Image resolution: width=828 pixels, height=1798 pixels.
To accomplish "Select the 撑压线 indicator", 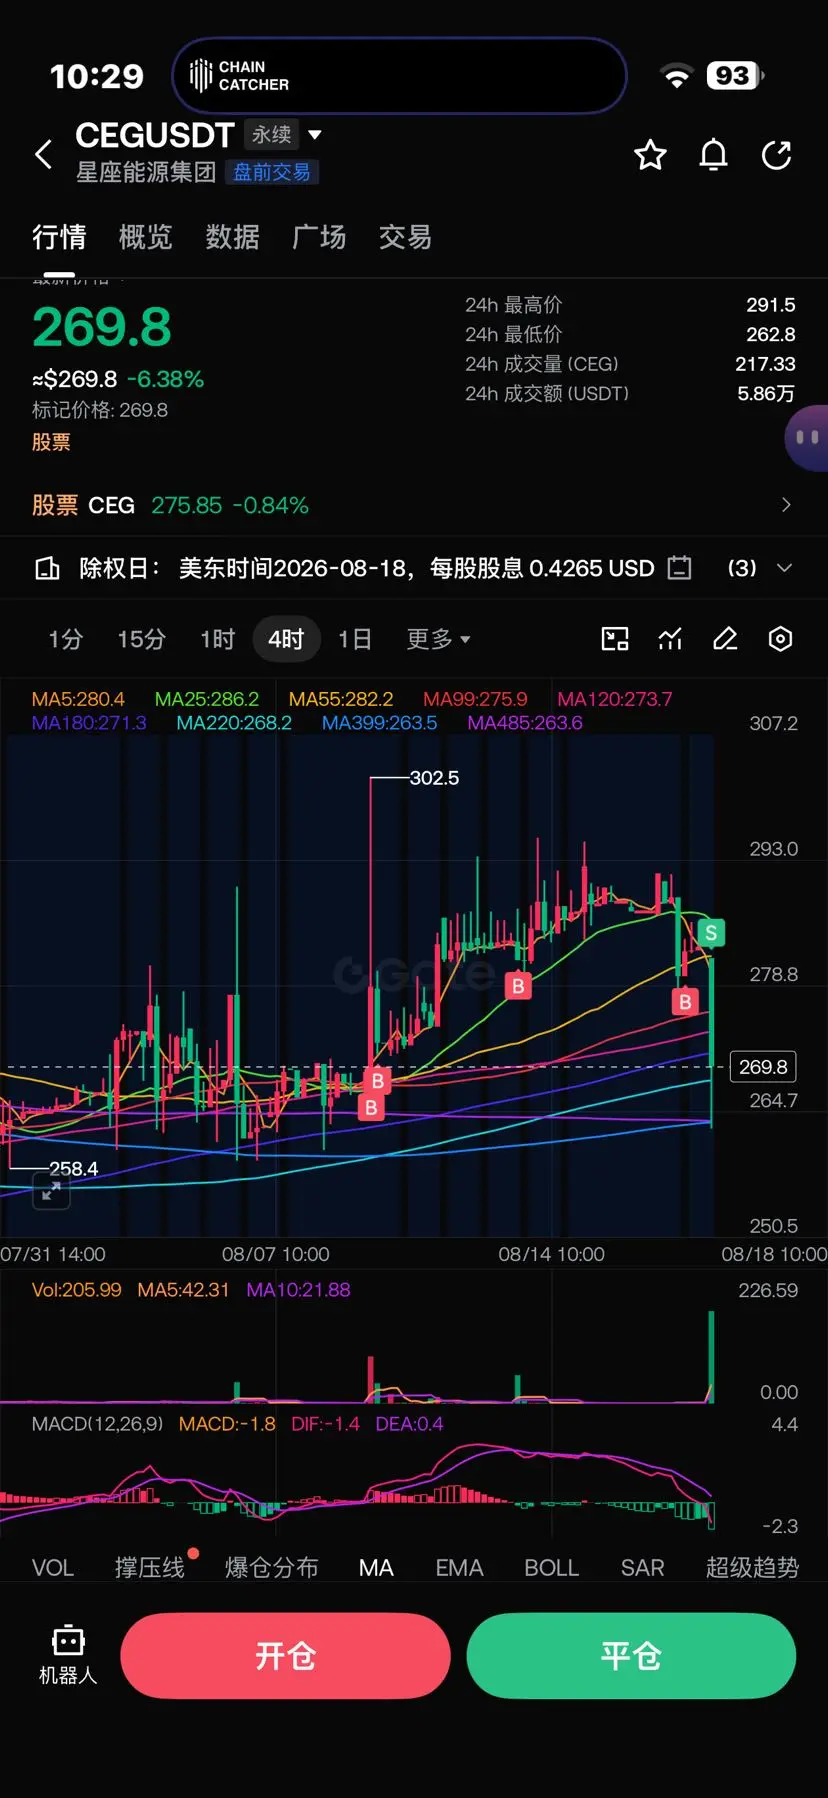I will [150, 1567].
